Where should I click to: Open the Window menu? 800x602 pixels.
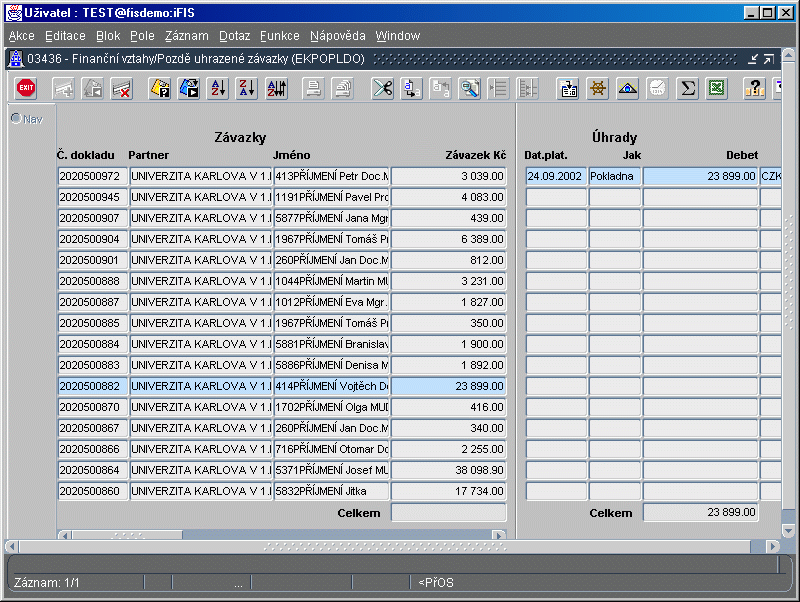(x=398, y=36)
